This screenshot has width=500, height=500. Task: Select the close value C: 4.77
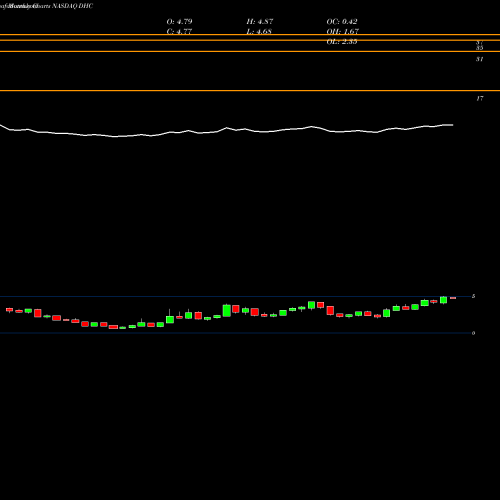coord(179,32)
